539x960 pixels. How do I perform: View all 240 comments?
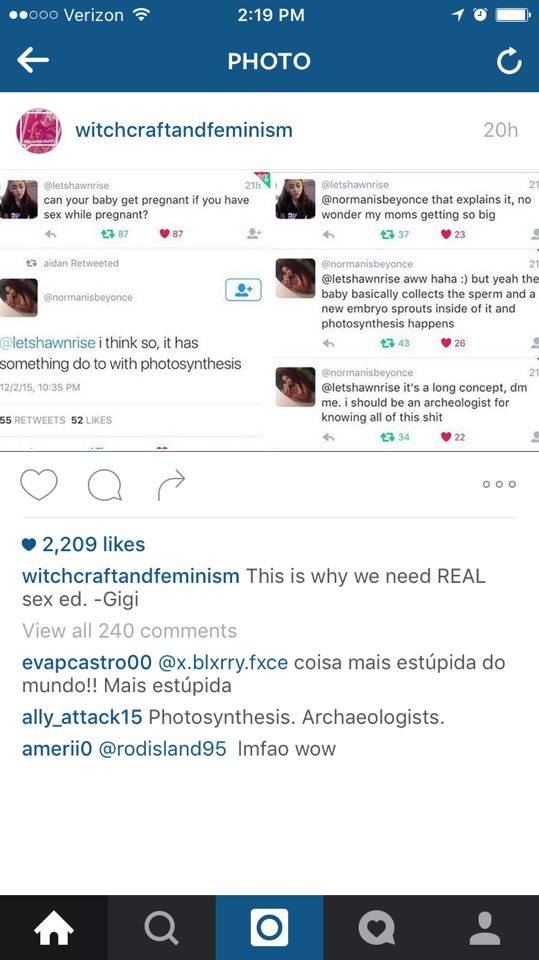coord(129,631)
